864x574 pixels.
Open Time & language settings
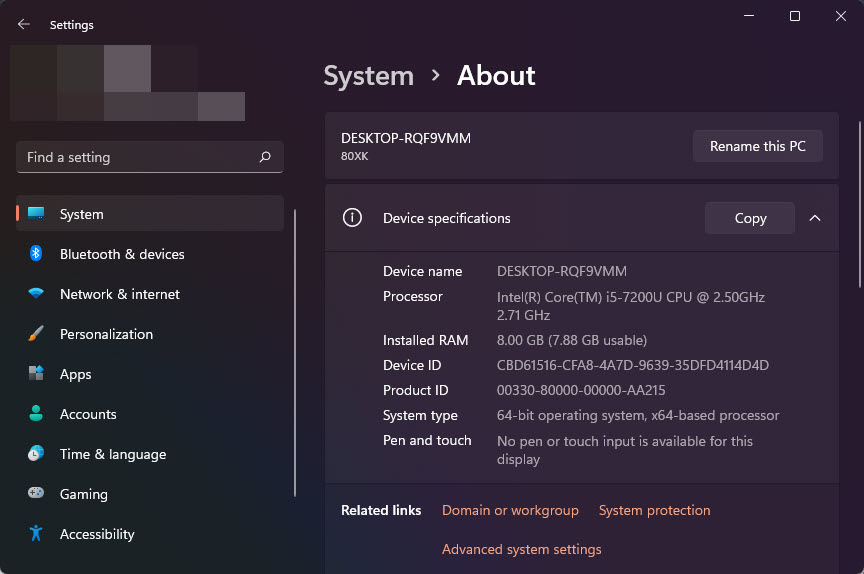coord(150,454)
